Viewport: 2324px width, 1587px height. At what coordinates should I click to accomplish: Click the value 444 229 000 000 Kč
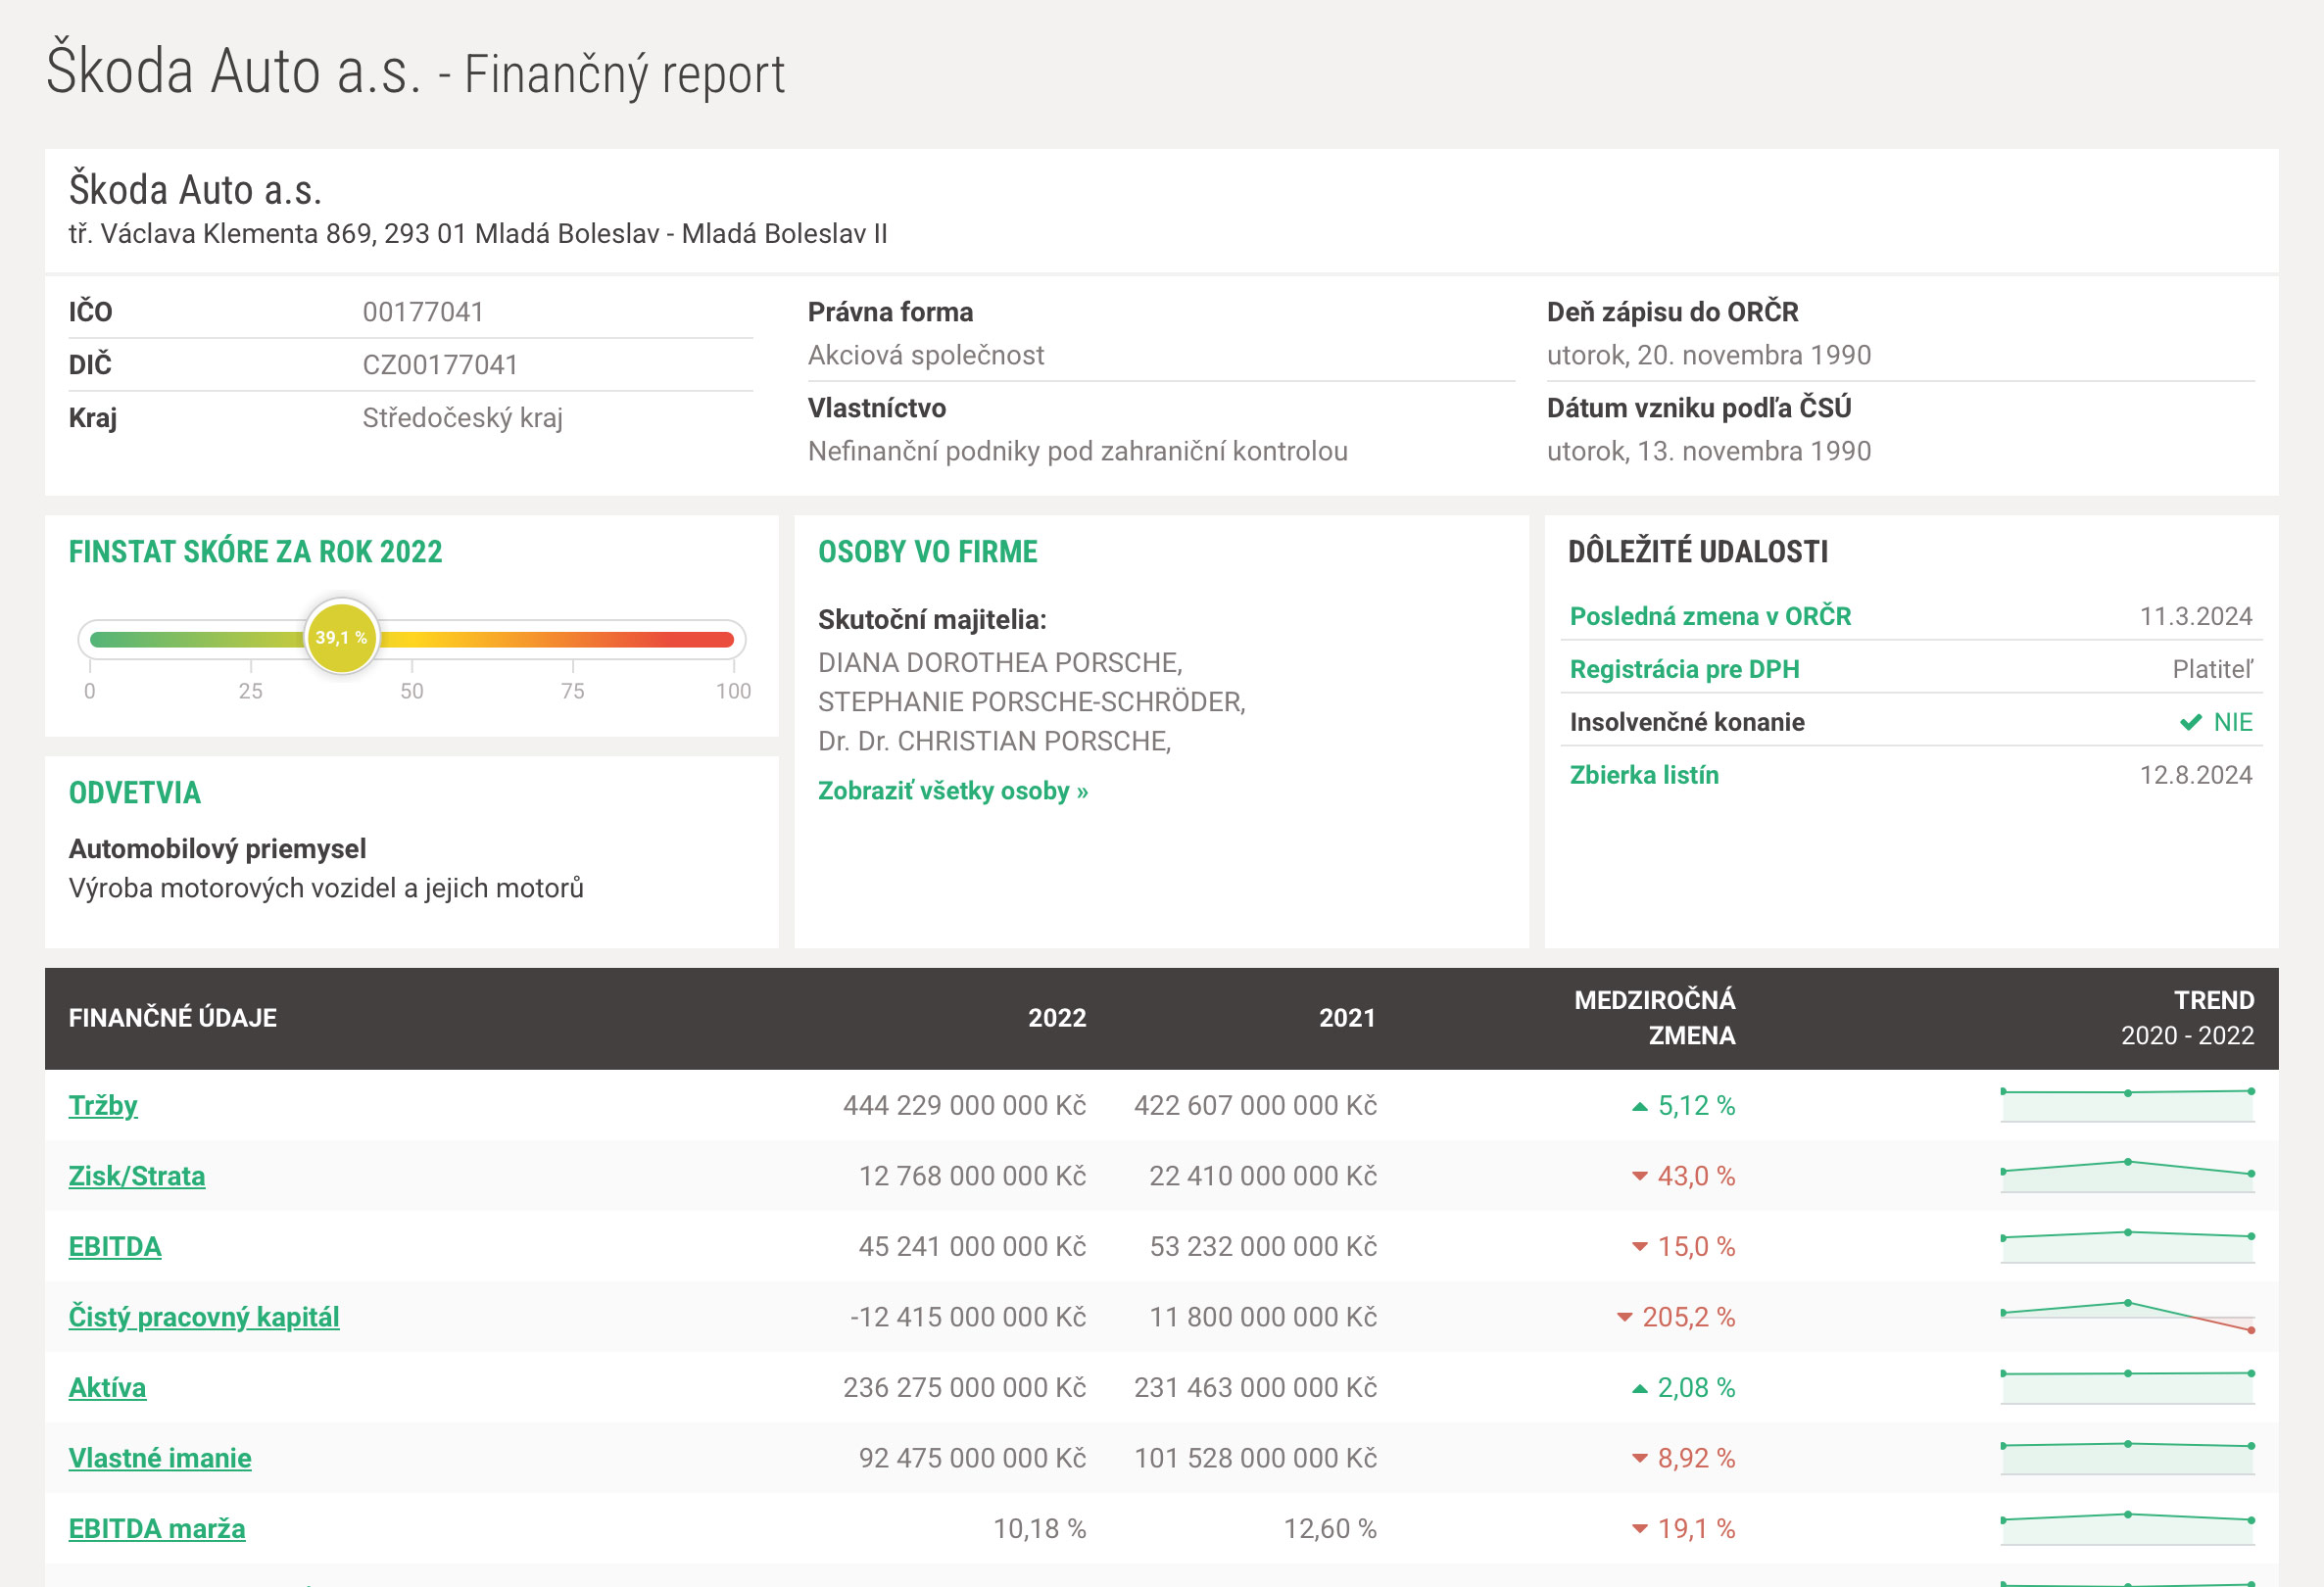click(x=964, y=1105)
